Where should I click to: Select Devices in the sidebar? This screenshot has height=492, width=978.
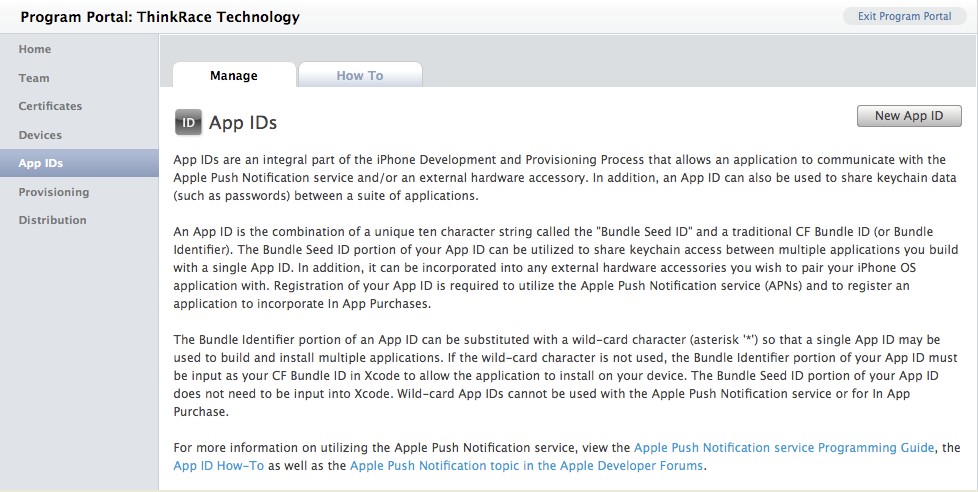[x=40, y=135]
